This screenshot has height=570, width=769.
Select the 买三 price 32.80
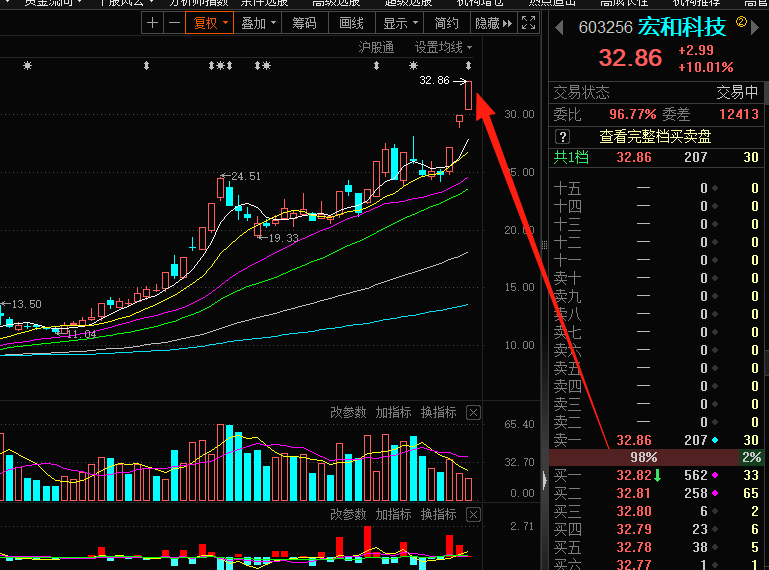(634, 512)
